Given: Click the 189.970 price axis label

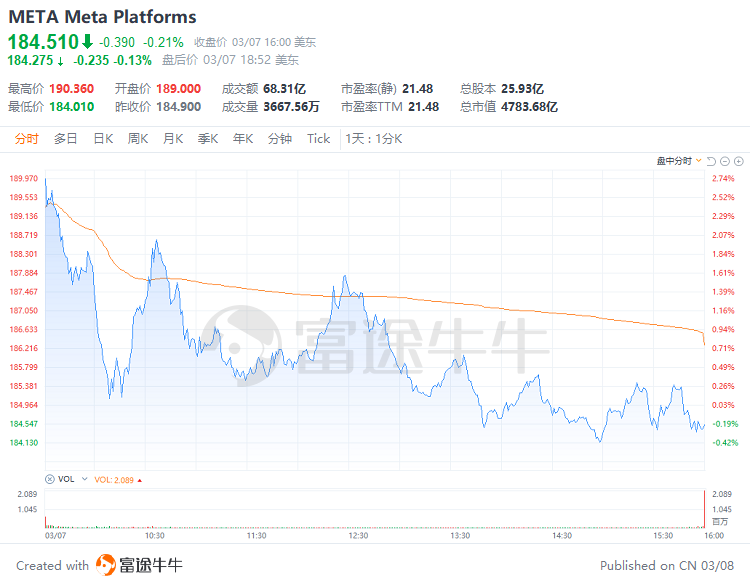Looking at the screenshot, I should [23, 178].
